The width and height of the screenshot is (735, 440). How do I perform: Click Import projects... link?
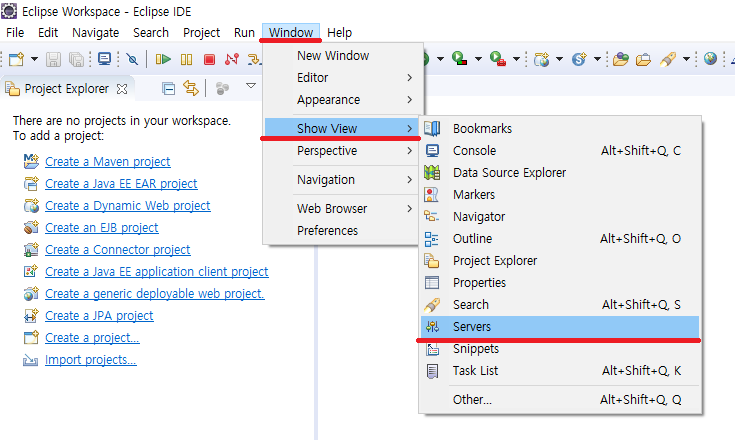(x=90, y=360)
